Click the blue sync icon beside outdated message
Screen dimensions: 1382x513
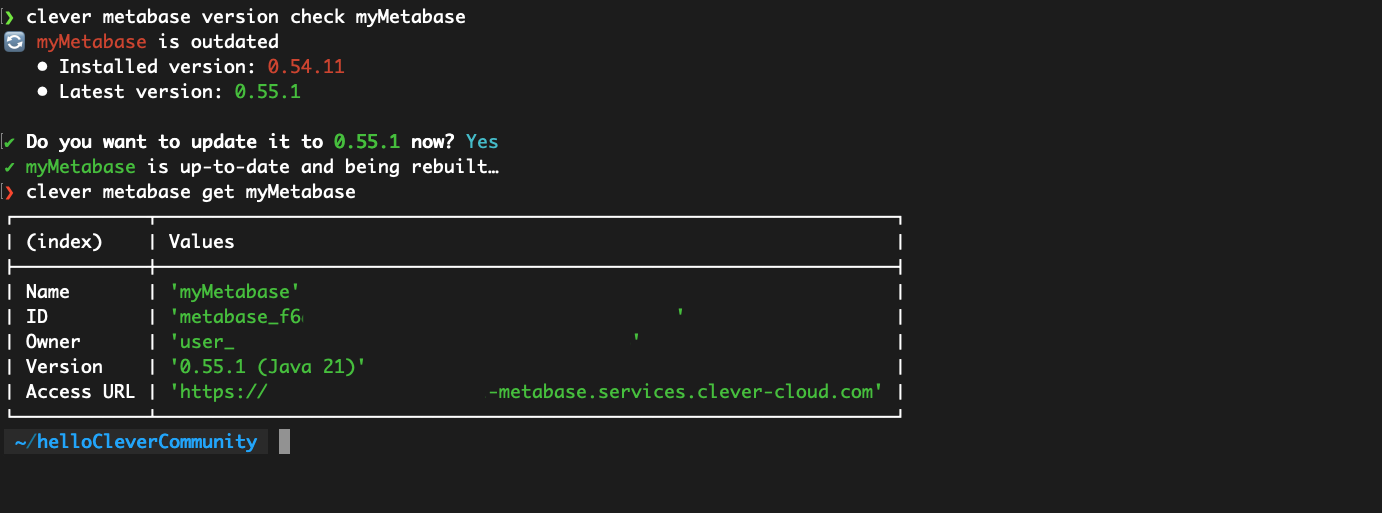14,42
